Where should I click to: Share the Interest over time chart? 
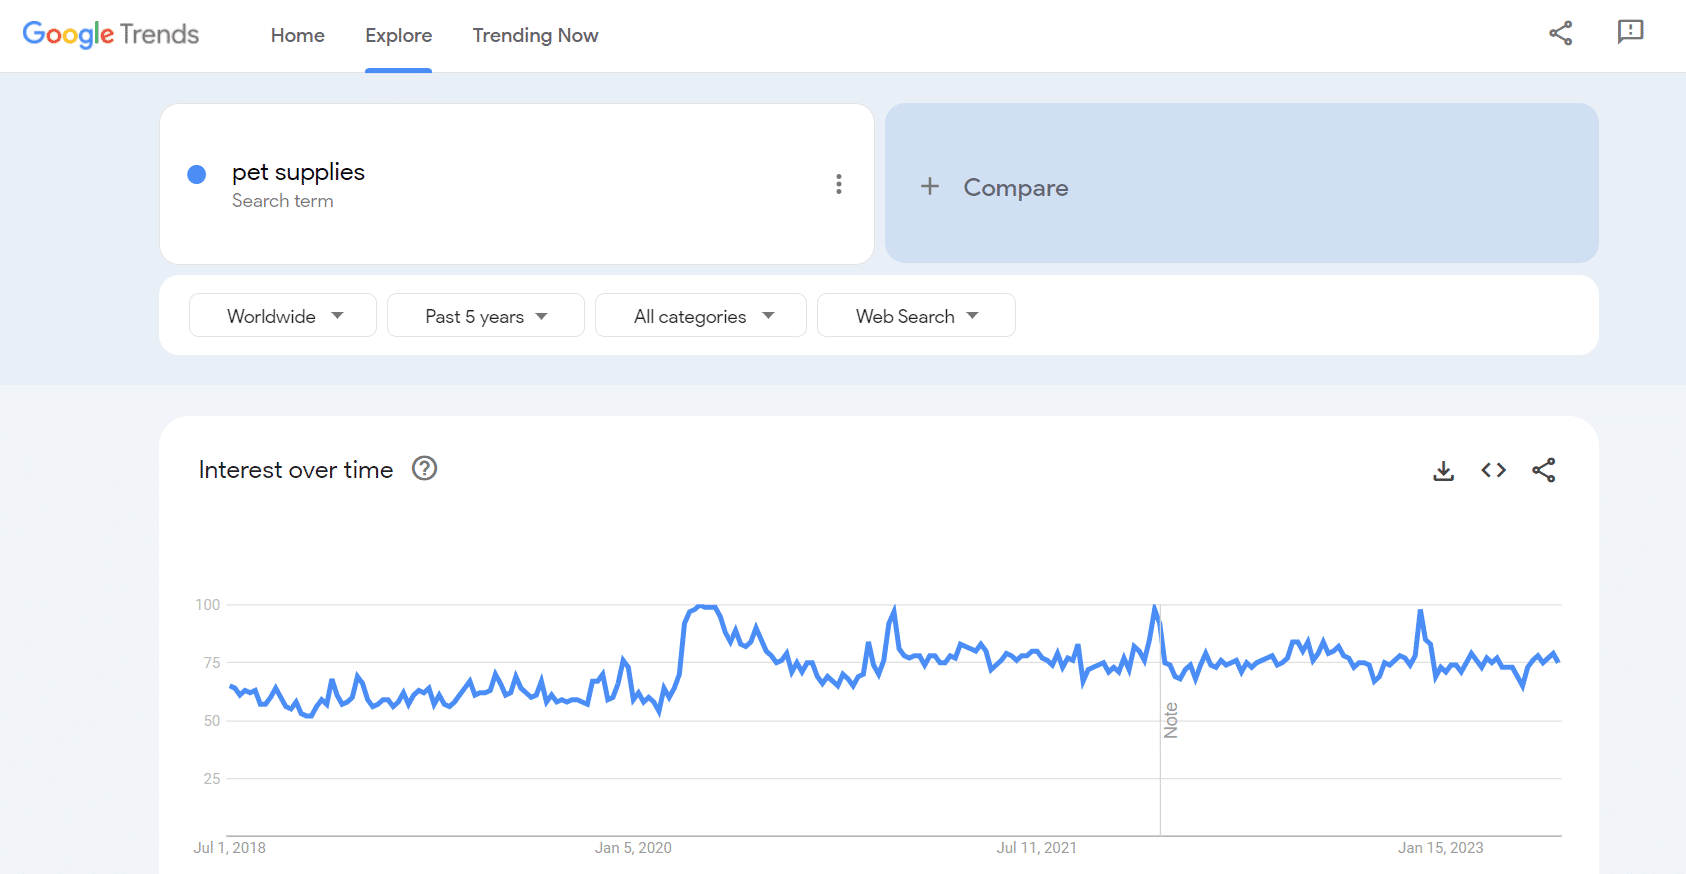(1543, 471)
